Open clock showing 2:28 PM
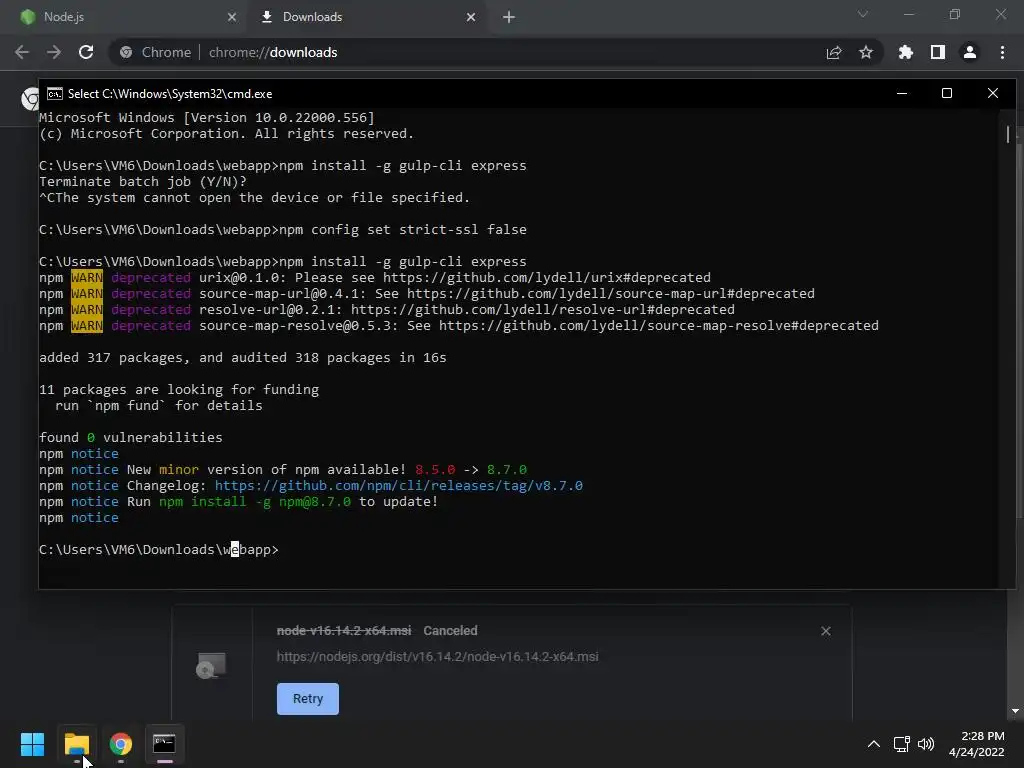This screenshot has width=1024, height=768. 977,744
